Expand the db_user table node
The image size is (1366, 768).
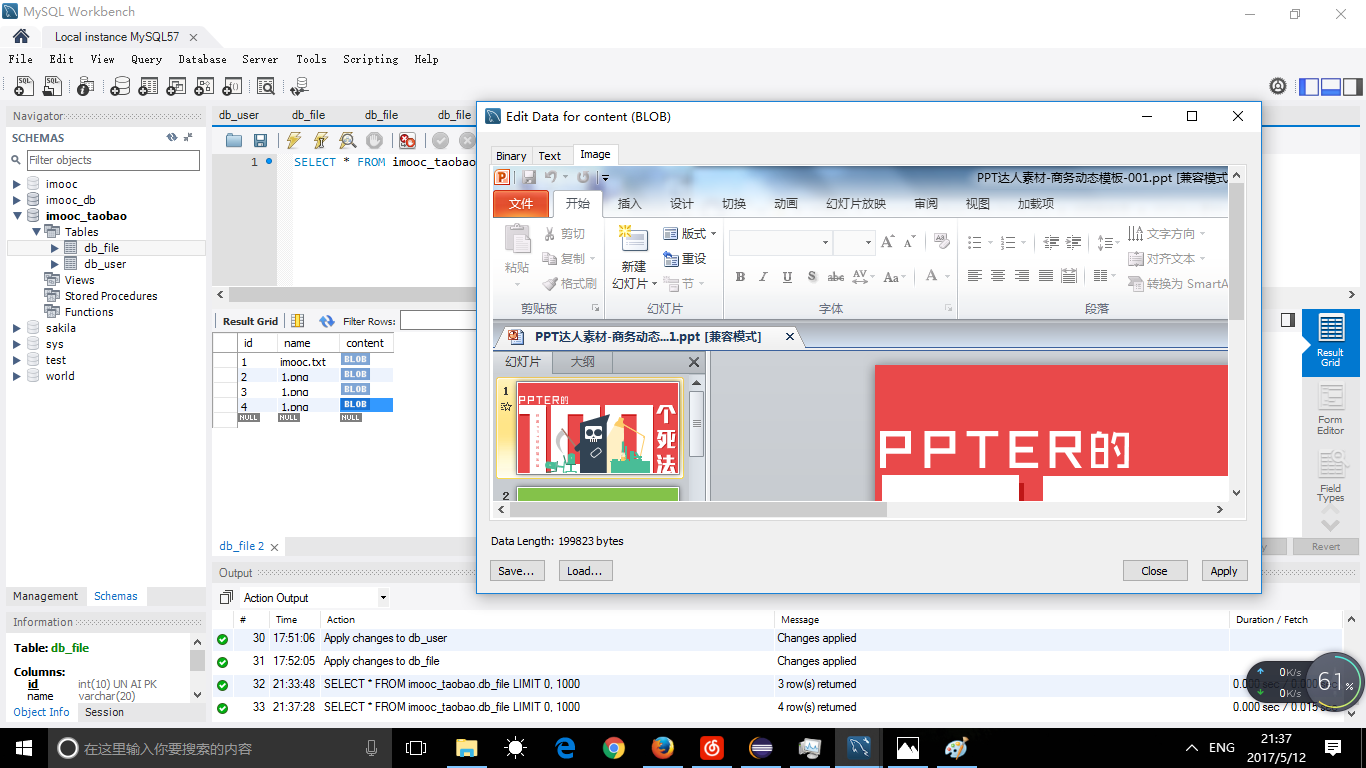tap(55, 264)
